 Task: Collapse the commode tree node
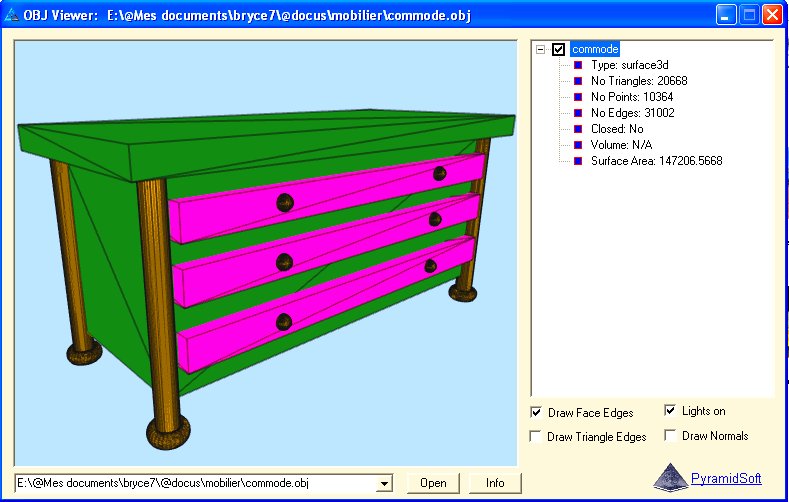coord(540,49)
